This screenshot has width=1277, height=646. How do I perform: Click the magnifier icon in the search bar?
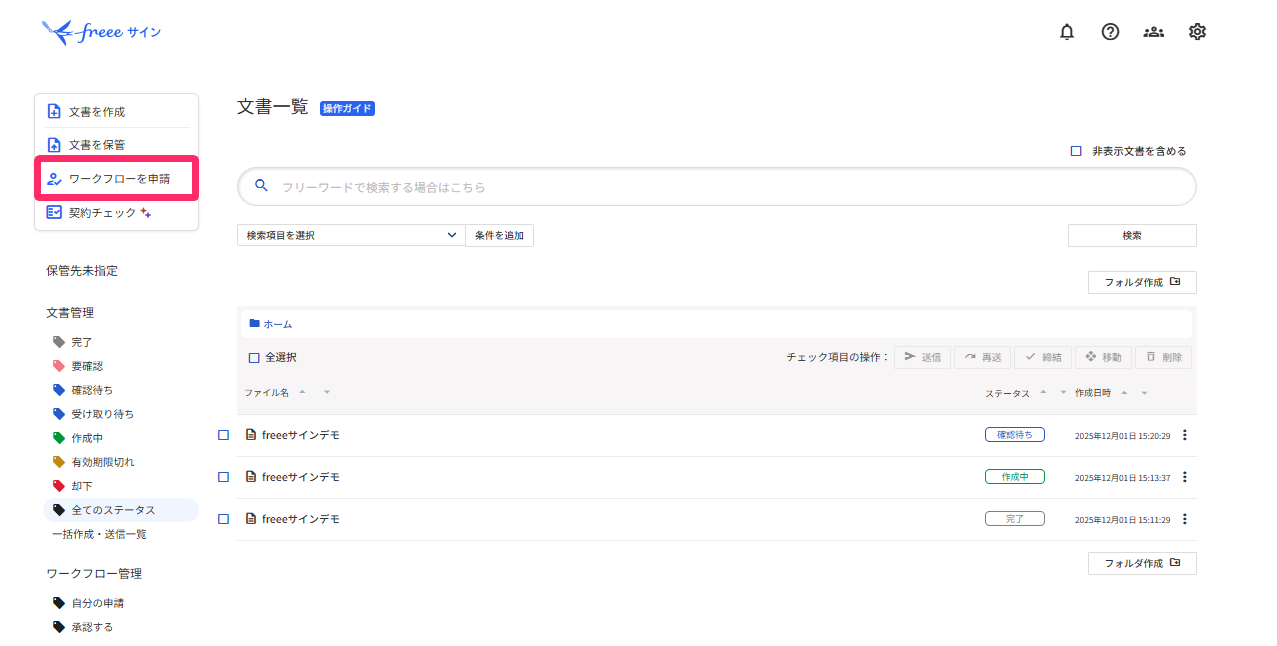[x=262, y=186]
